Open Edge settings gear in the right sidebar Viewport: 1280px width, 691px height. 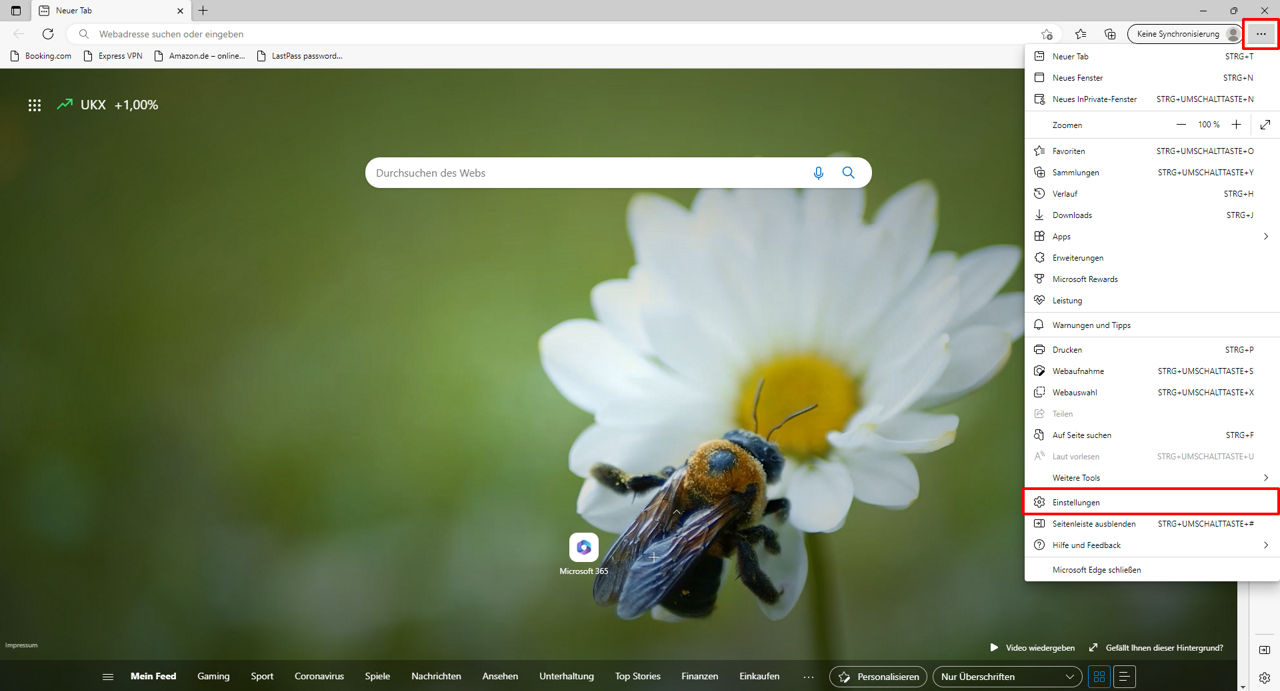[1263, 677]
